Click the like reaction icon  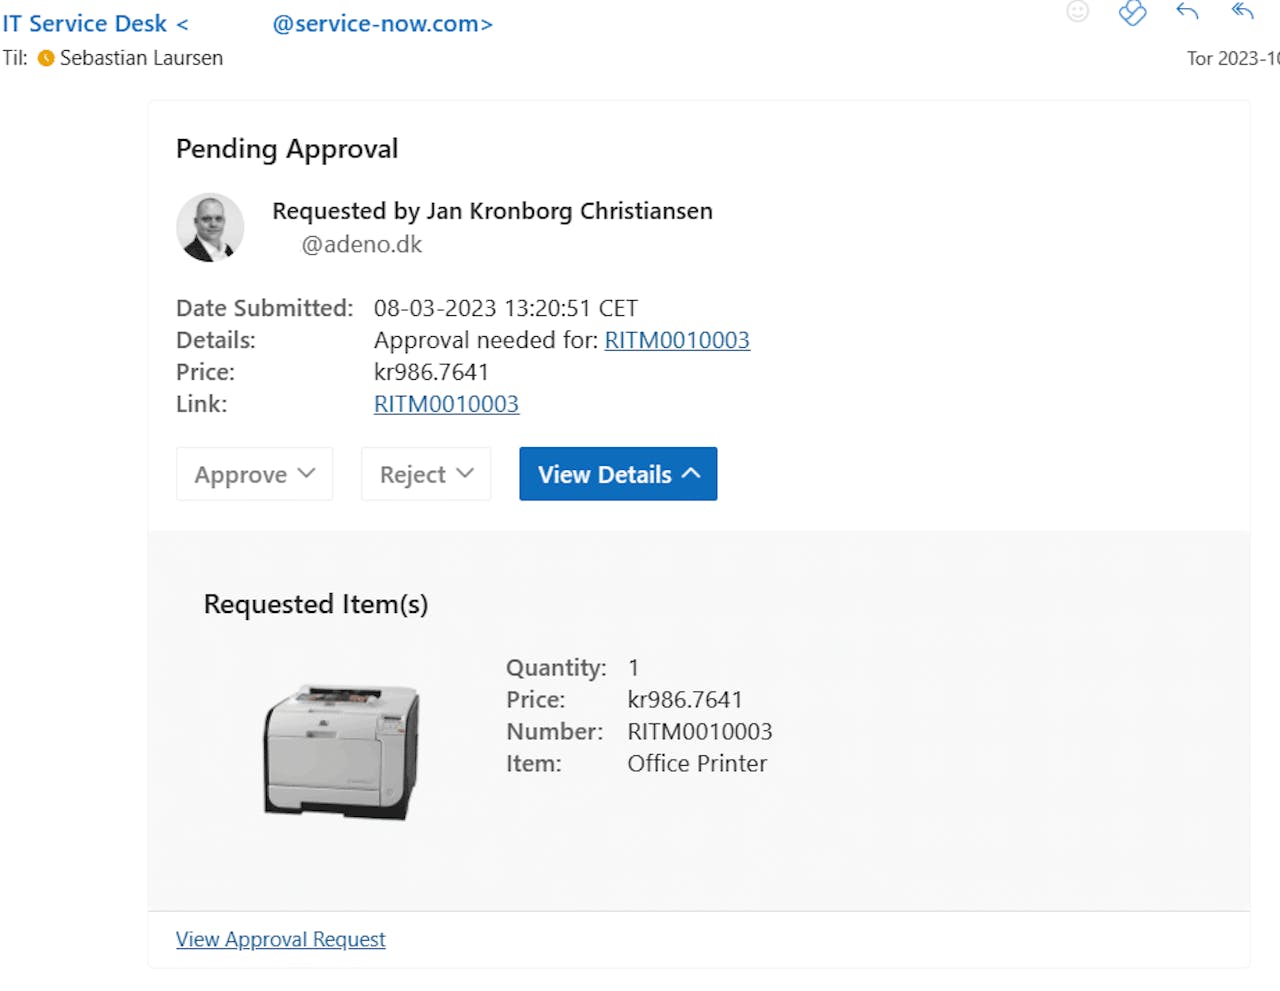(1132, 14)
